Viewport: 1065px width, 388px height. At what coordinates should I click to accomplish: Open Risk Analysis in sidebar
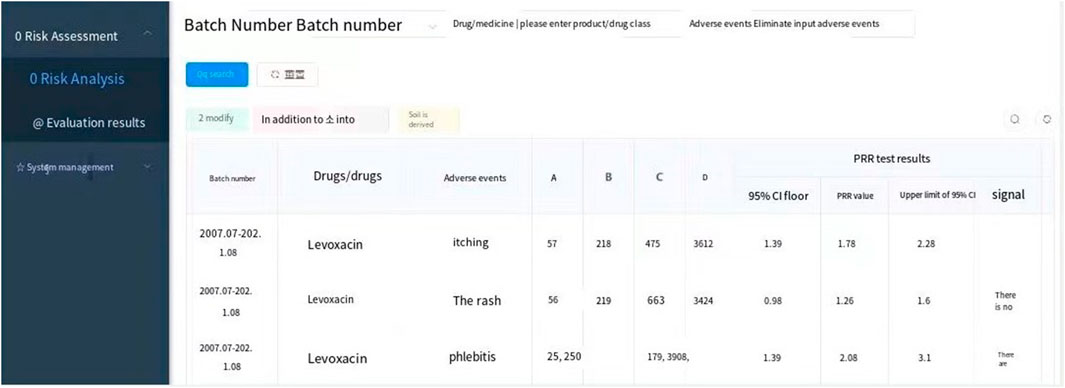[77, 79]
